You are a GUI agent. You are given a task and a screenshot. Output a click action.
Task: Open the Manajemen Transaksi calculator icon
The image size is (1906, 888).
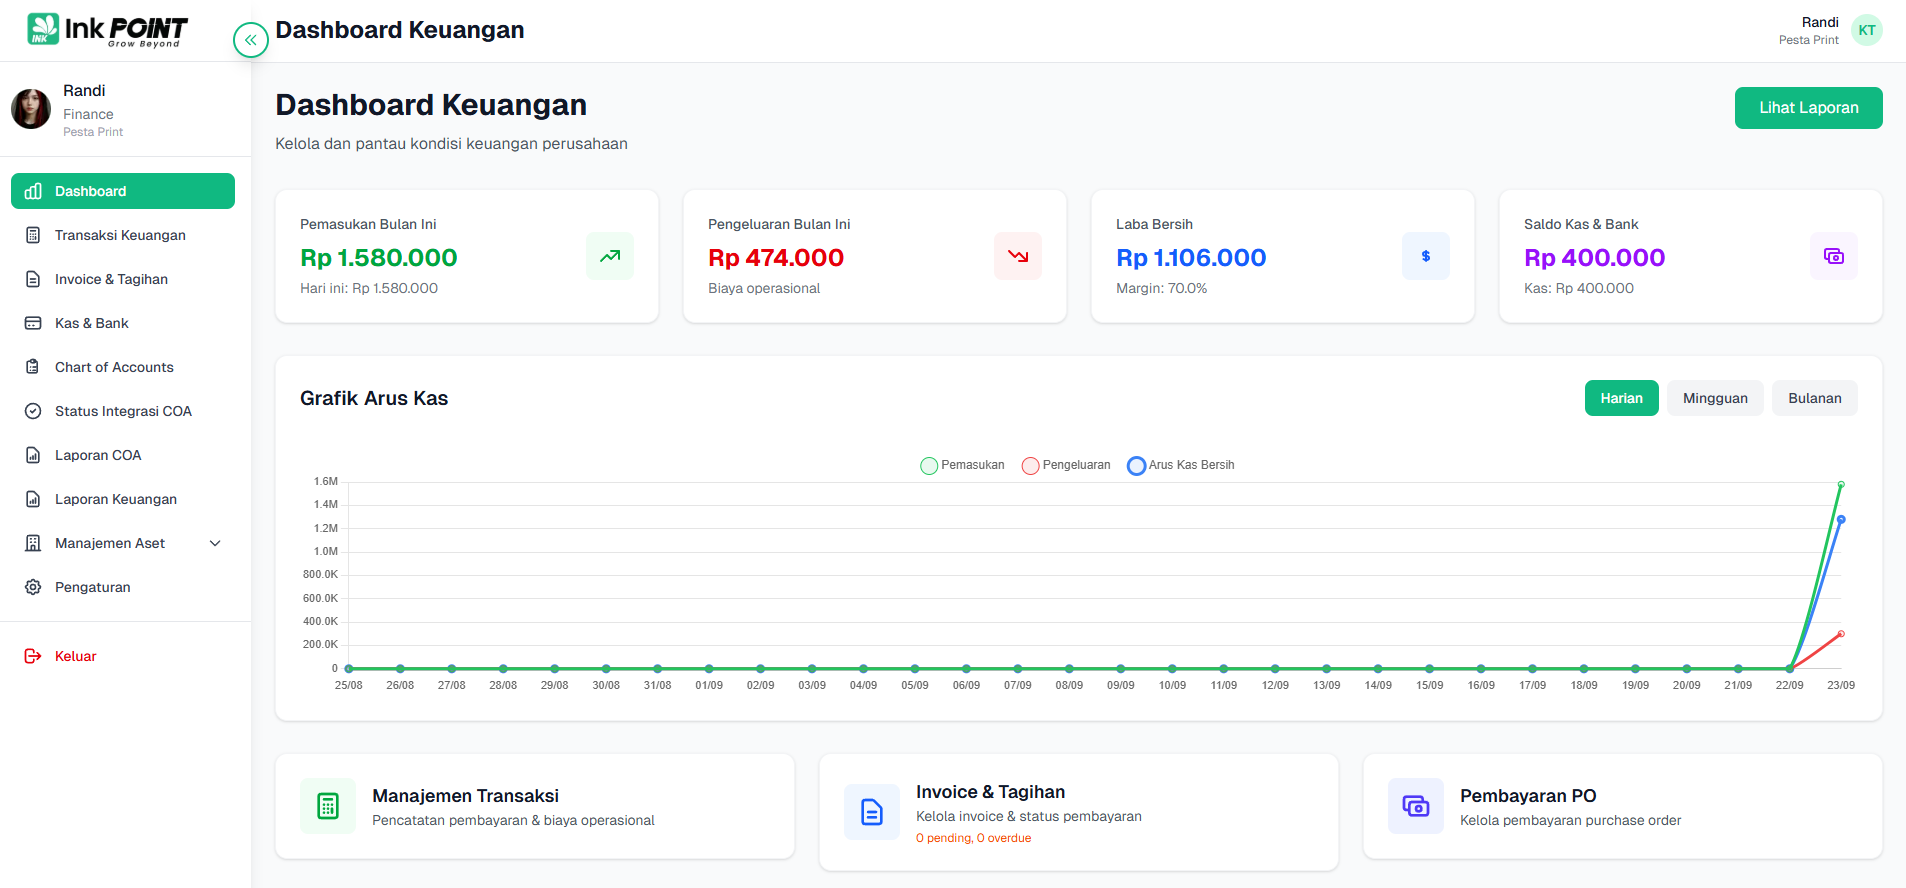[x=328, y=806]
